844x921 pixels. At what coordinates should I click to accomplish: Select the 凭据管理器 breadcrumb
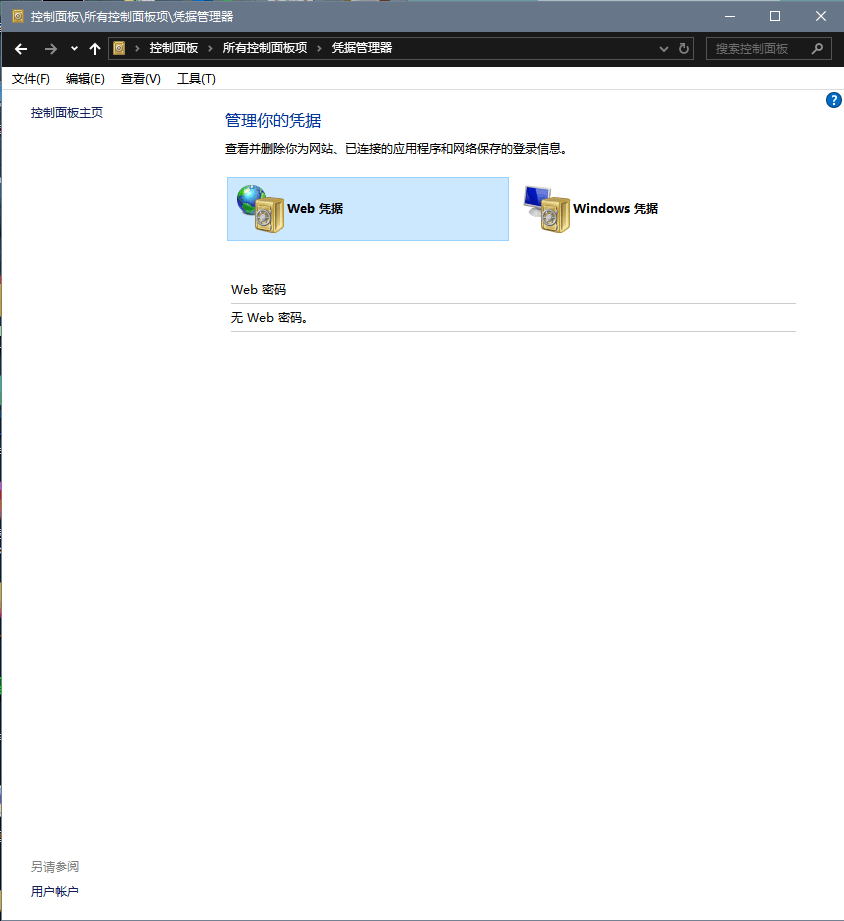(x=362, y=48)
